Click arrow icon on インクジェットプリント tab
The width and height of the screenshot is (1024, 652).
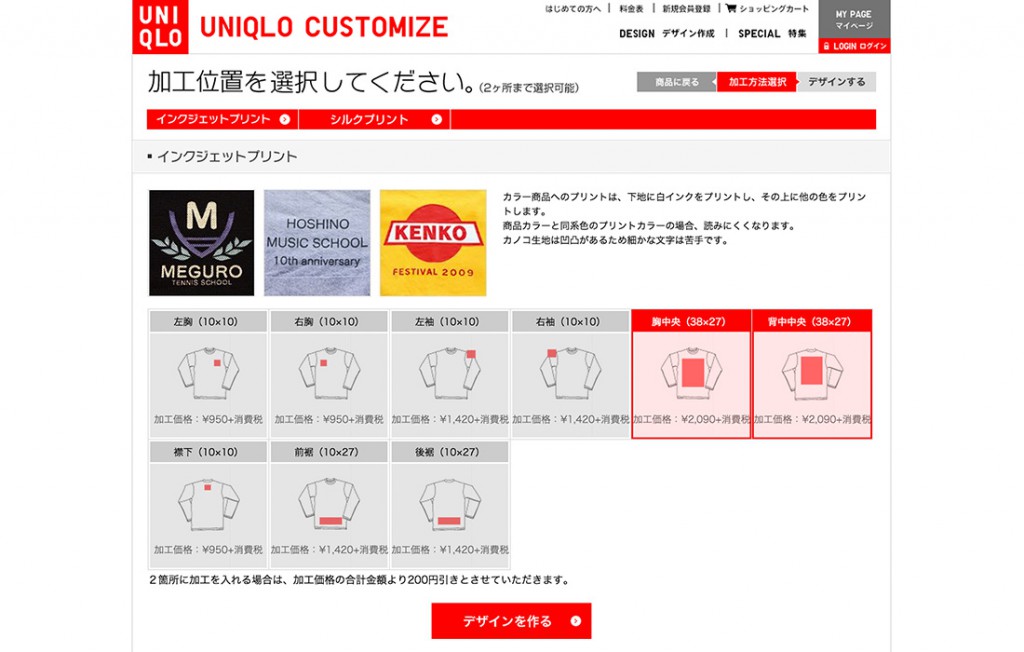click(x=285, y=119)
